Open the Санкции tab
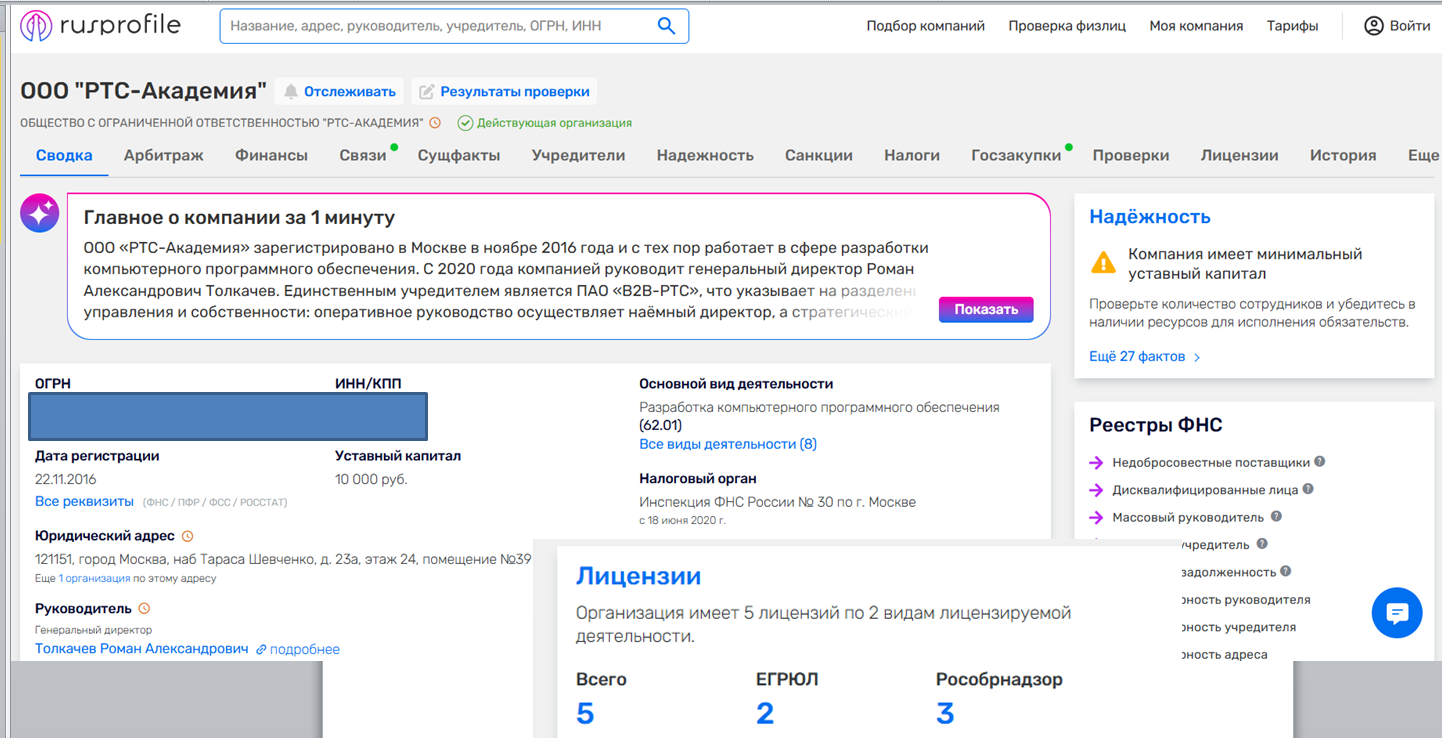The image size is (1442, 738). pyautogui.click(x=819, y=155)
